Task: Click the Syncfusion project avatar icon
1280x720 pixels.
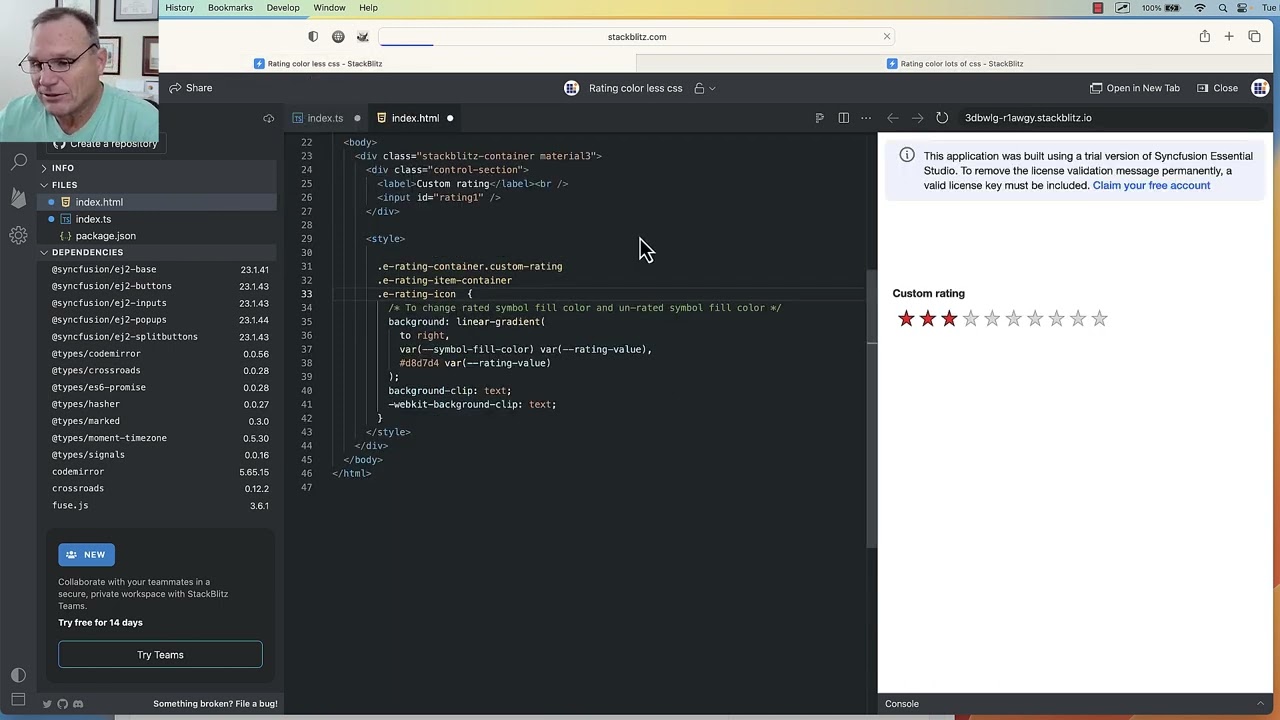Action: (x=571, y=88)
